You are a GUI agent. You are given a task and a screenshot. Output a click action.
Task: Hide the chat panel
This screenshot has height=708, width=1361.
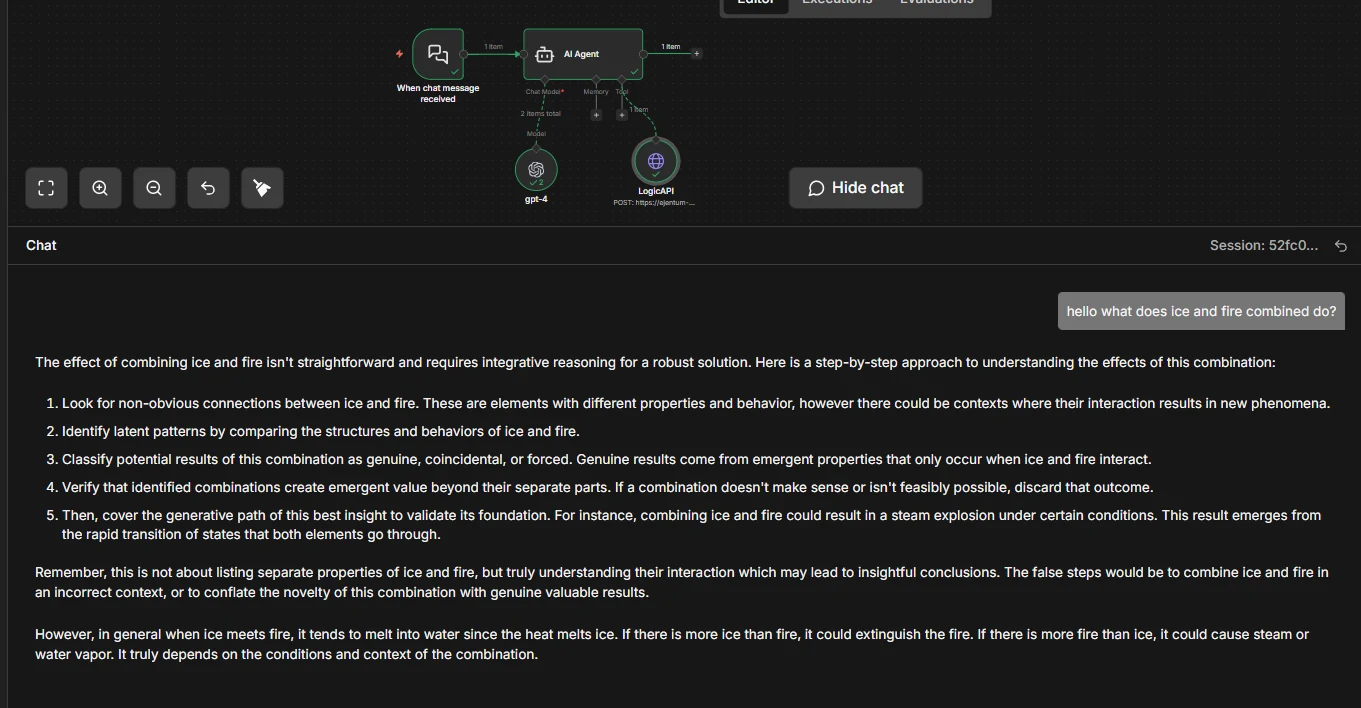pyautogui.click(x=855, y=188)
